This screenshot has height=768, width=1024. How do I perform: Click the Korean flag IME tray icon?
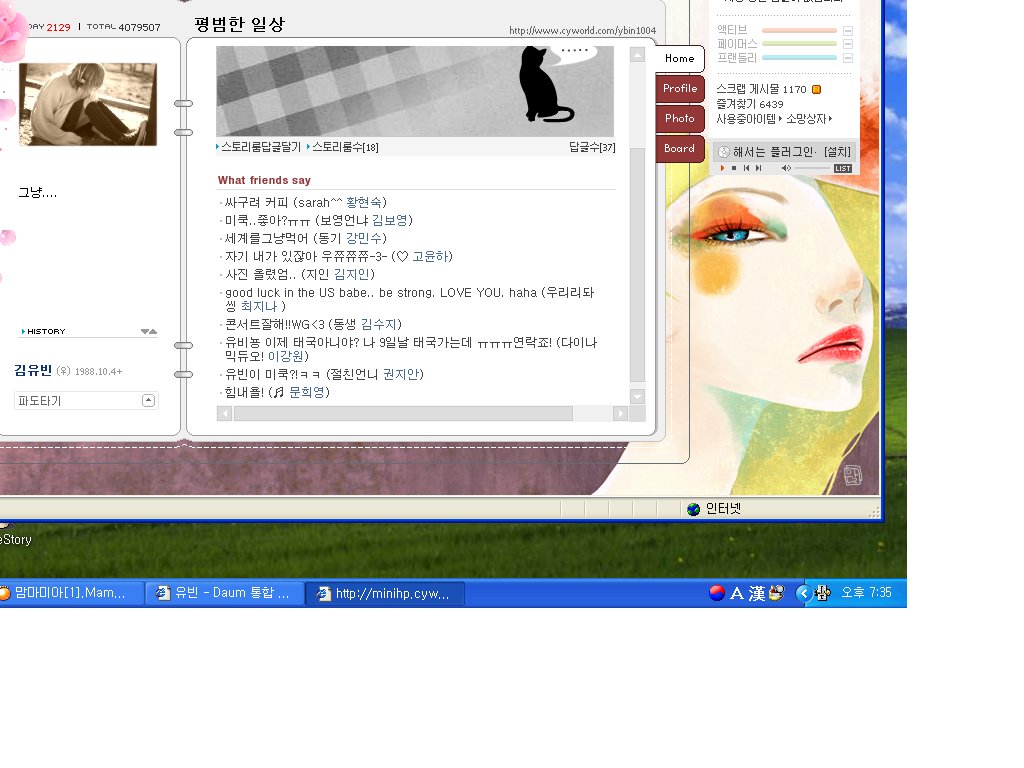coord(717,593)
